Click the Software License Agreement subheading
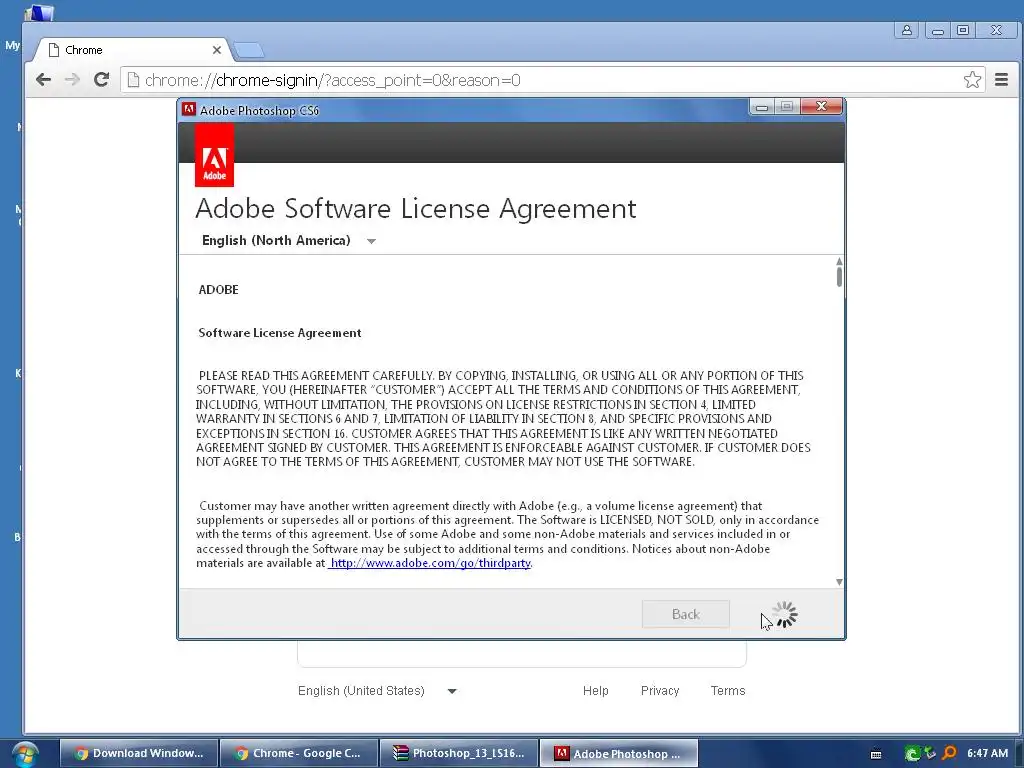This screenshot has width=1024, height=768. point(280,332)
